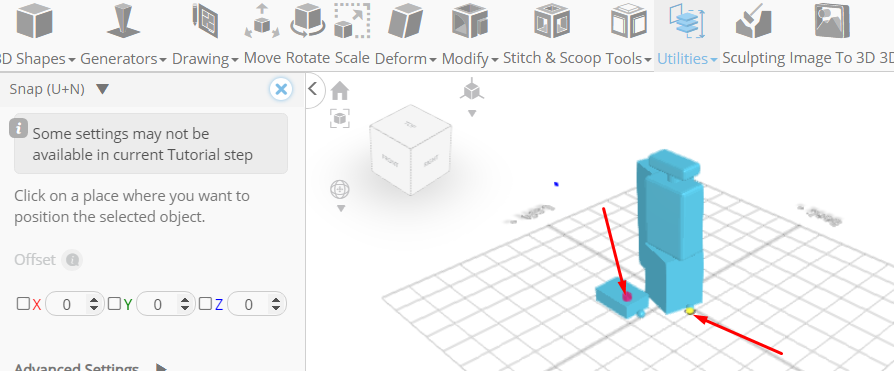The height and width of the screenshot is (371, 894).
Task: Collapse the left side panel
Action: point(312,88)
